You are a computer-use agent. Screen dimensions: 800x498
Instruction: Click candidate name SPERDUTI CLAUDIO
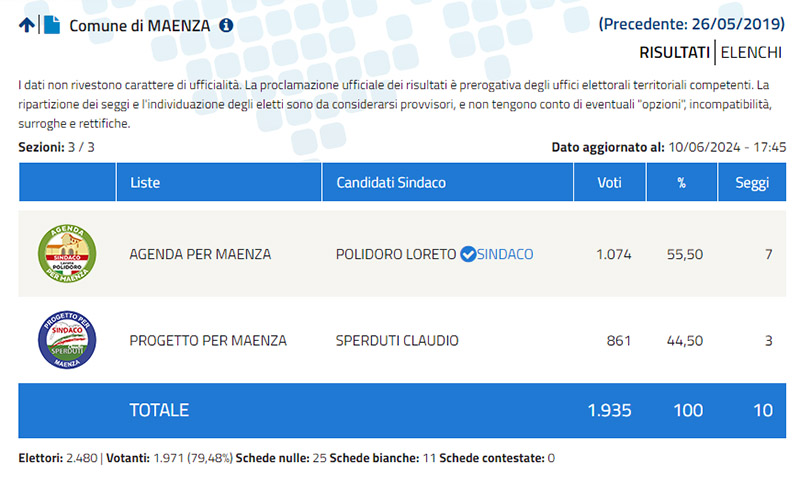coord(397,340)
